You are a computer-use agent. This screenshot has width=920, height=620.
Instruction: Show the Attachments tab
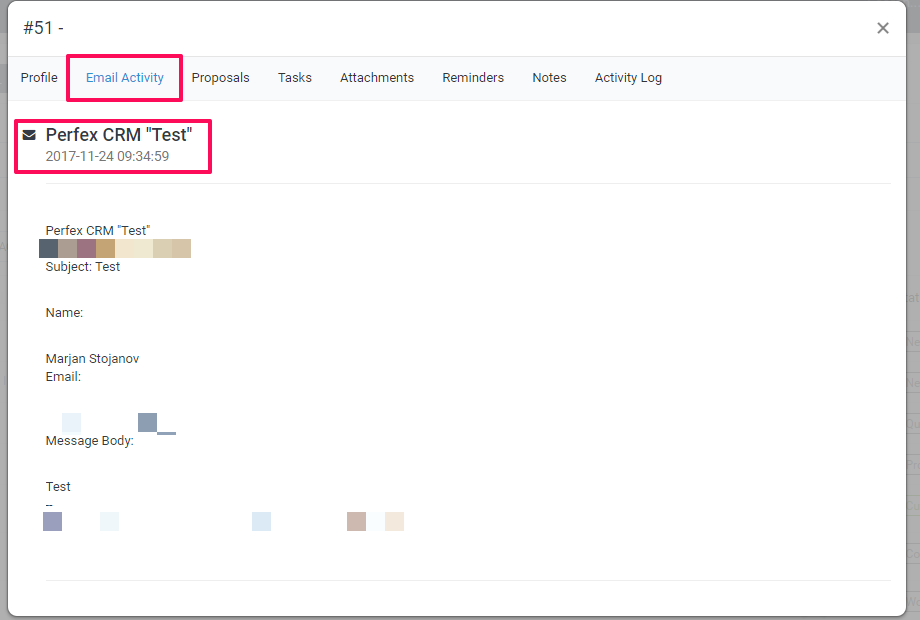pos(377,77)
